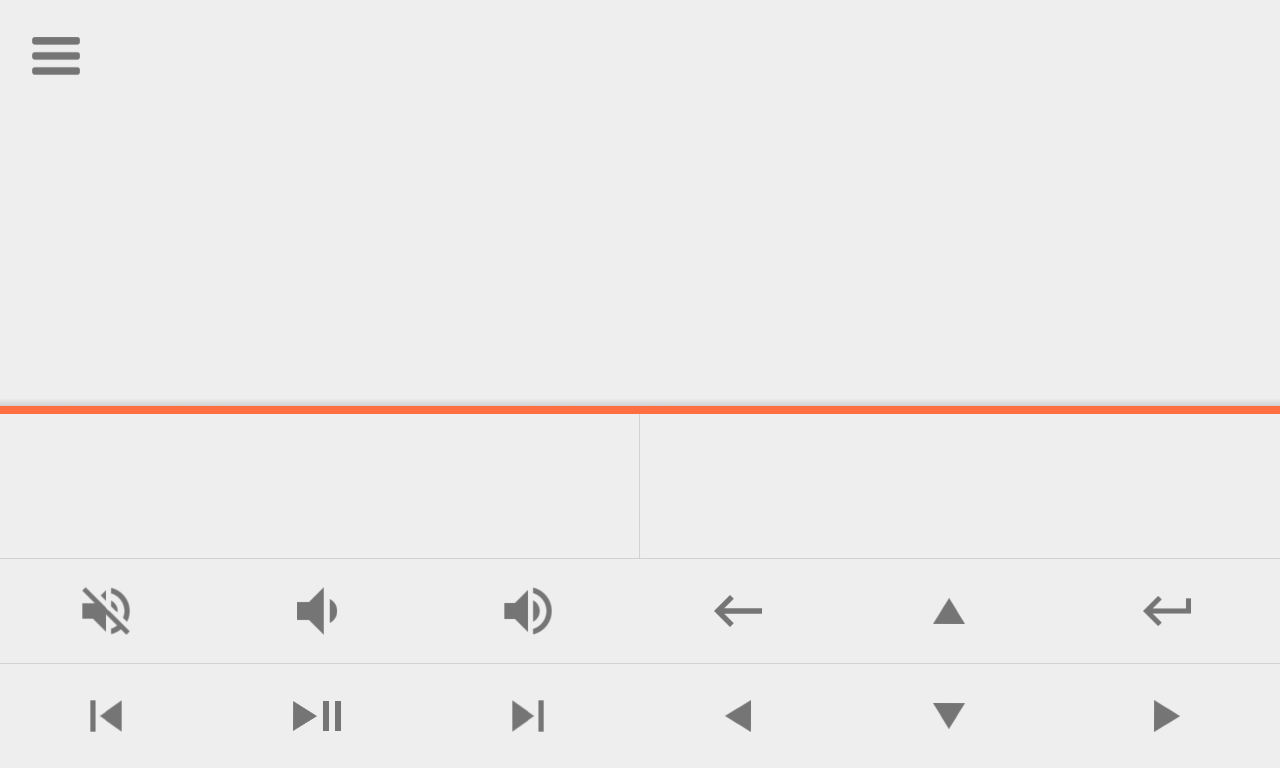Tap the backspace long left arrow key
This screenshot has height=768, width=1280.
coord(738,611)
